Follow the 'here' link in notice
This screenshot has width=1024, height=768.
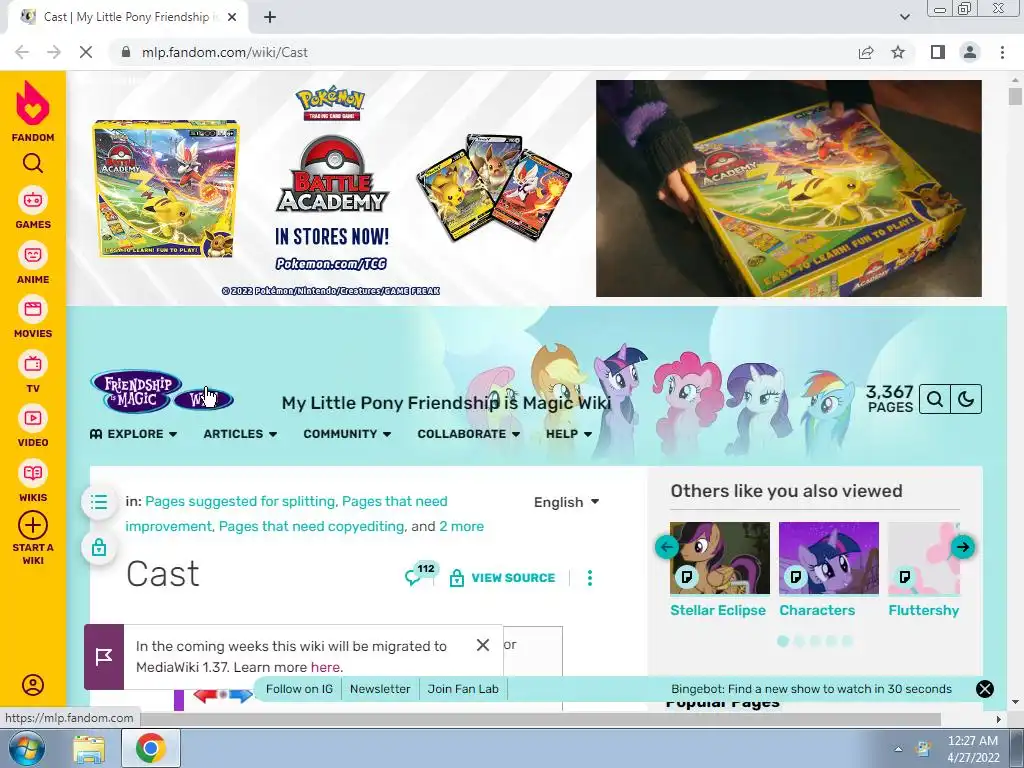coord(325,667)
